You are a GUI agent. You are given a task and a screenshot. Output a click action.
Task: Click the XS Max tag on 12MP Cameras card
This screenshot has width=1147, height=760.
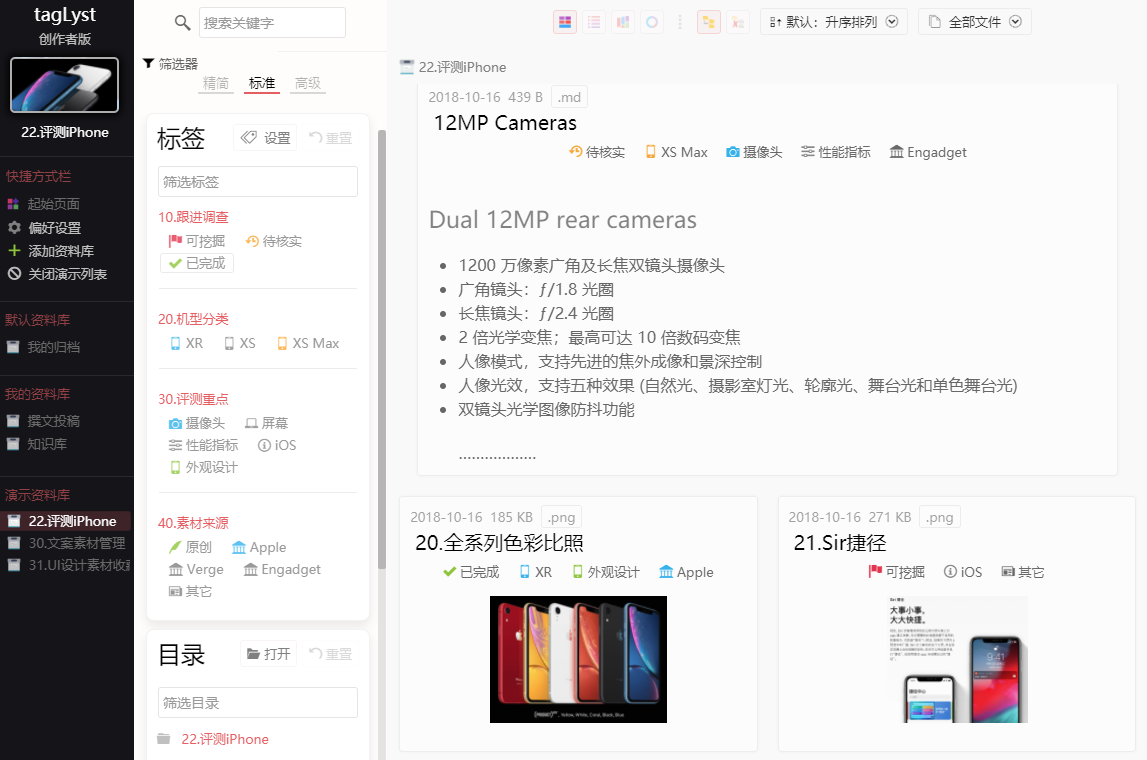(x=677, y=152)
